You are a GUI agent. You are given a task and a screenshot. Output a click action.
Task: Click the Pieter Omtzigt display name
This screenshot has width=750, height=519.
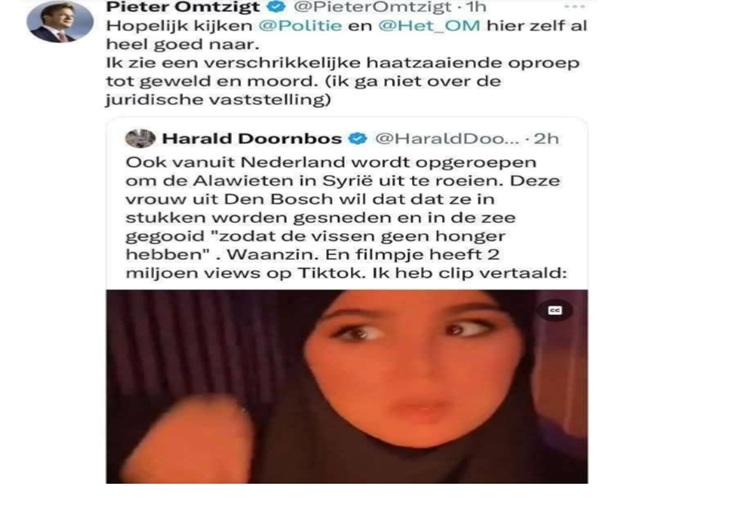183,7
